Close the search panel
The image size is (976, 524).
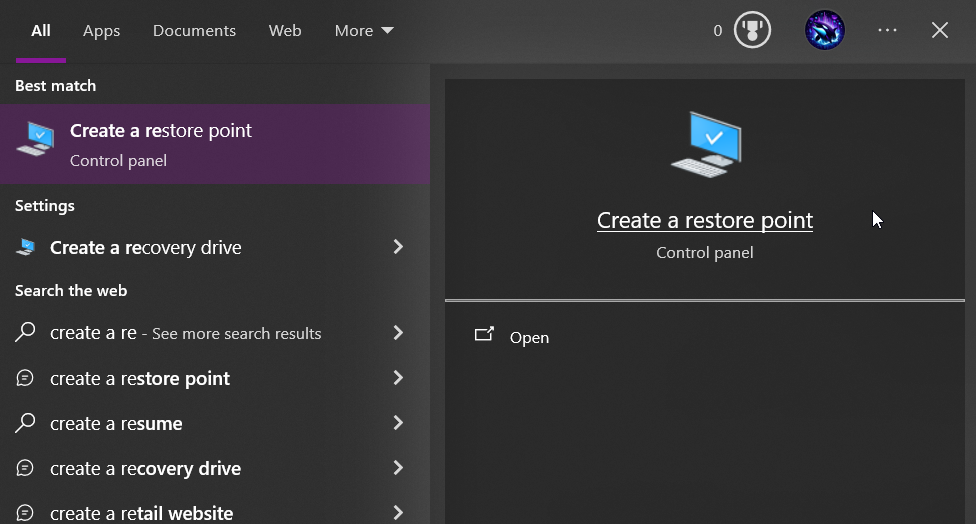(x=939, y=30)
